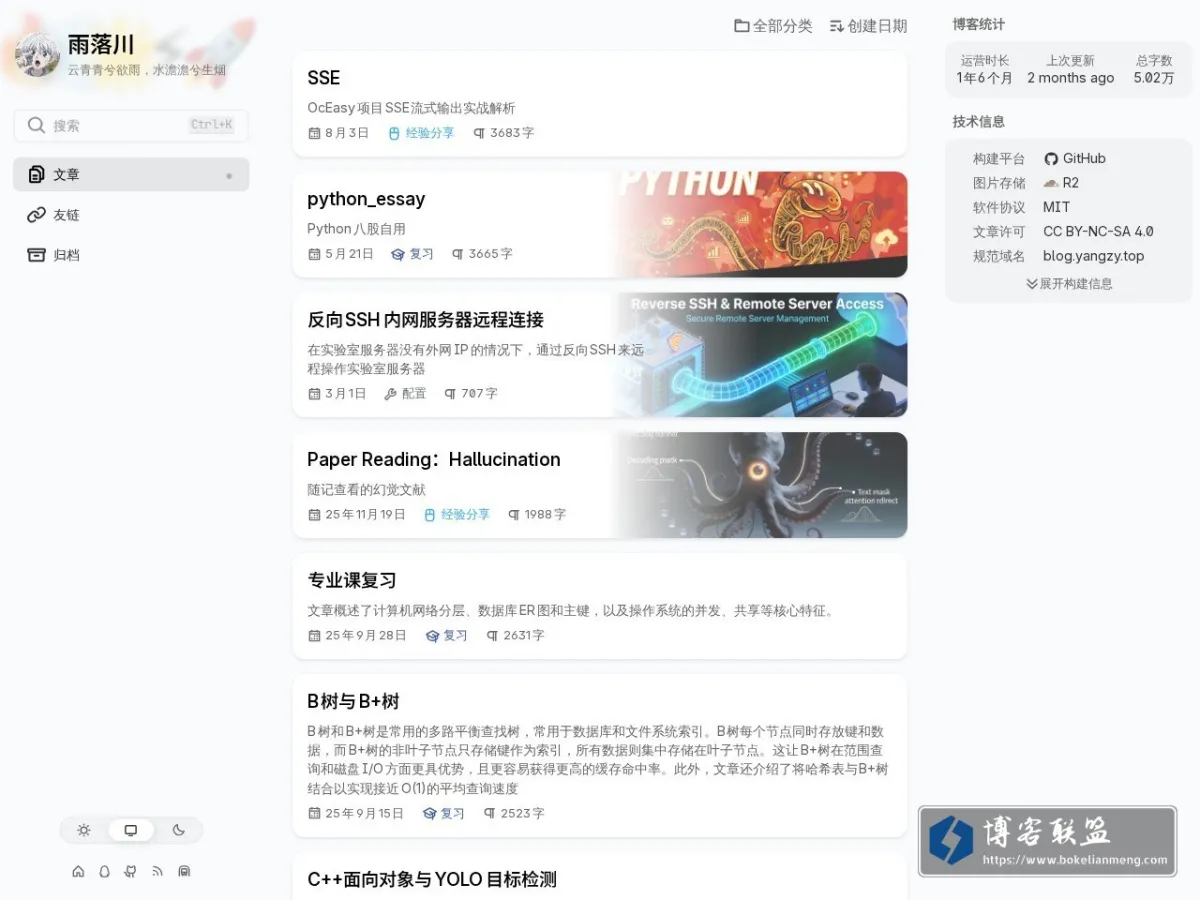Open the CC BY-NC-SA 4.0 license link
The image size is (1200, 900).
point(1098,231)
